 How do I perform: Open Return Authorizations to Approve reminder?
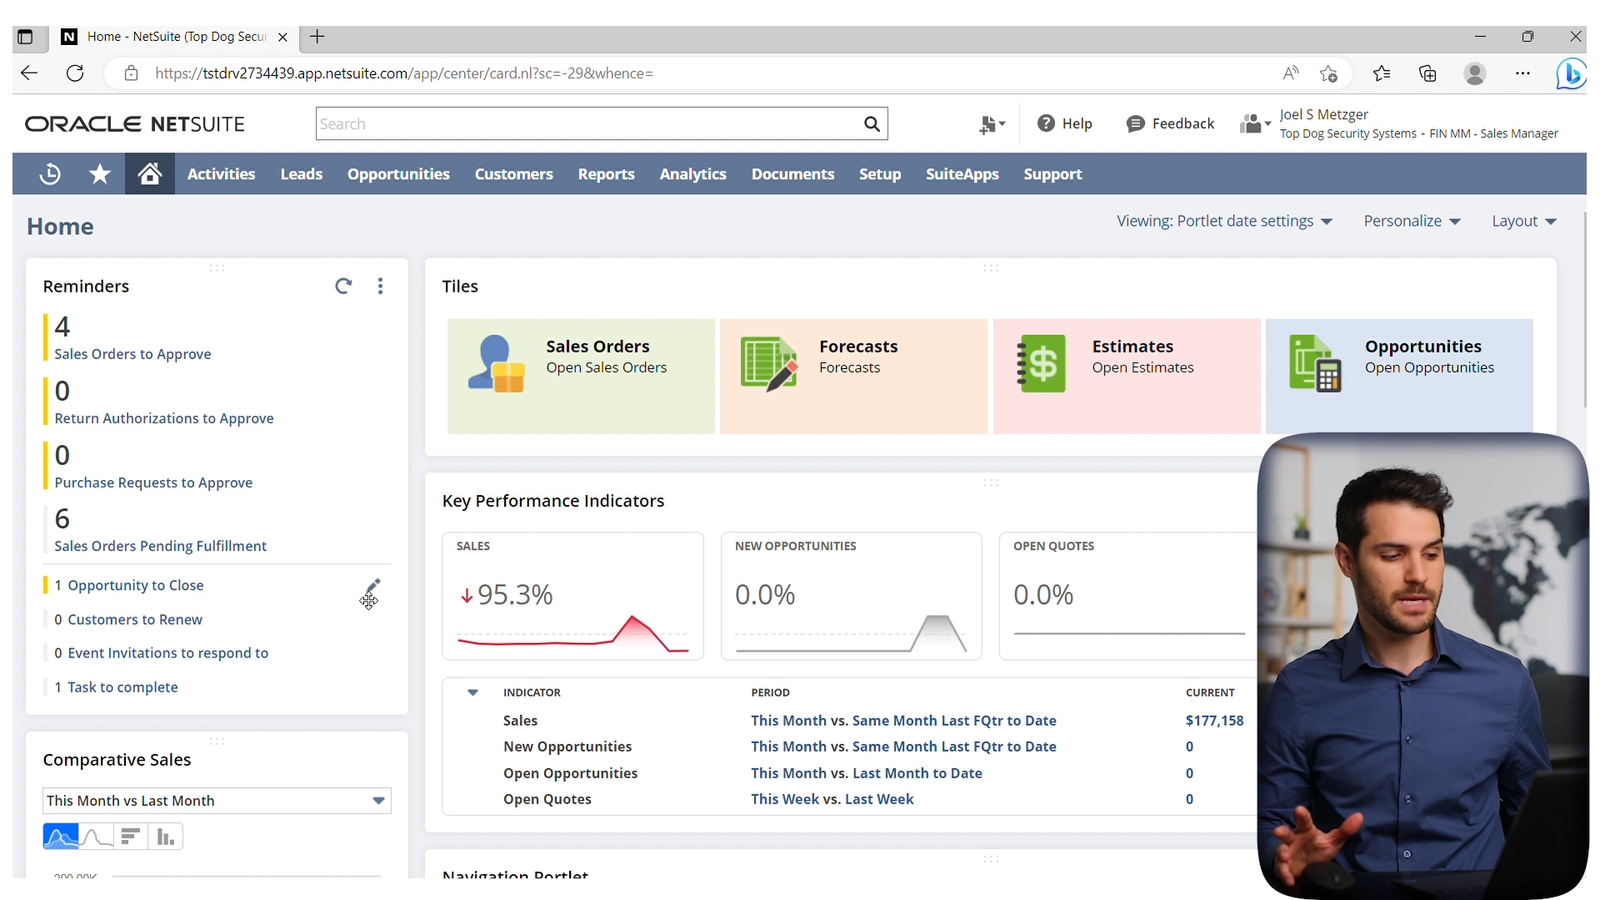[164, 418]
